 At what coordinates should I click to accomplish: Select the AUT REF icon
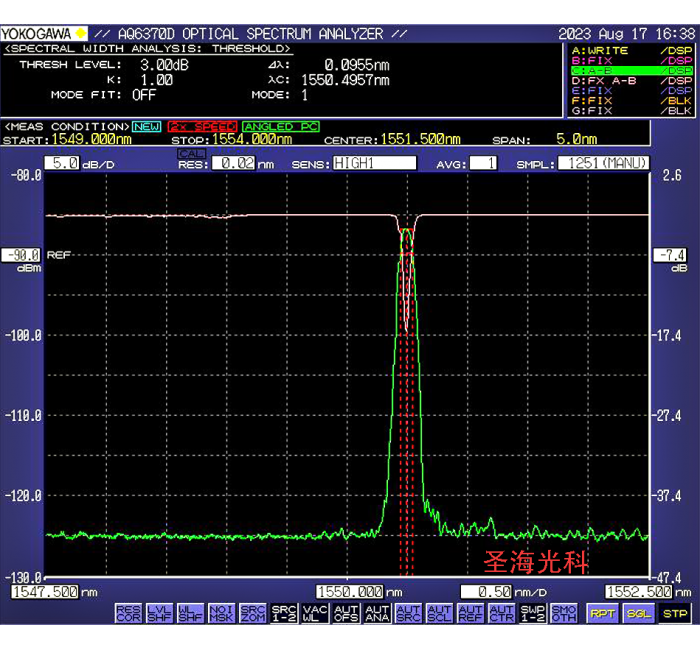470,613
